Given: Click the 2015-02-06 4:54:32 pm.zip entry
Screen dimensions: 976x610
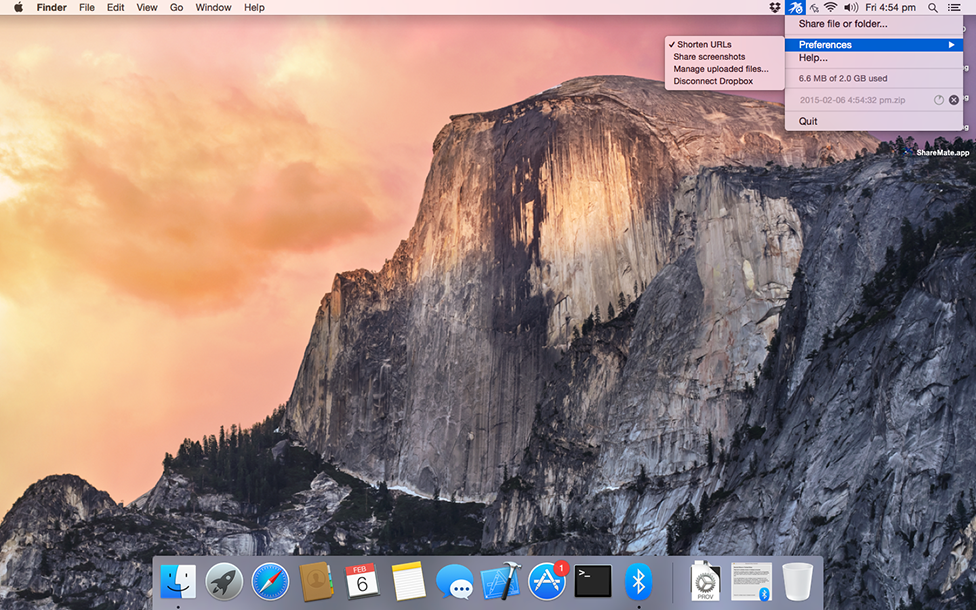Looking at the screenshot, I should point(852,100).
